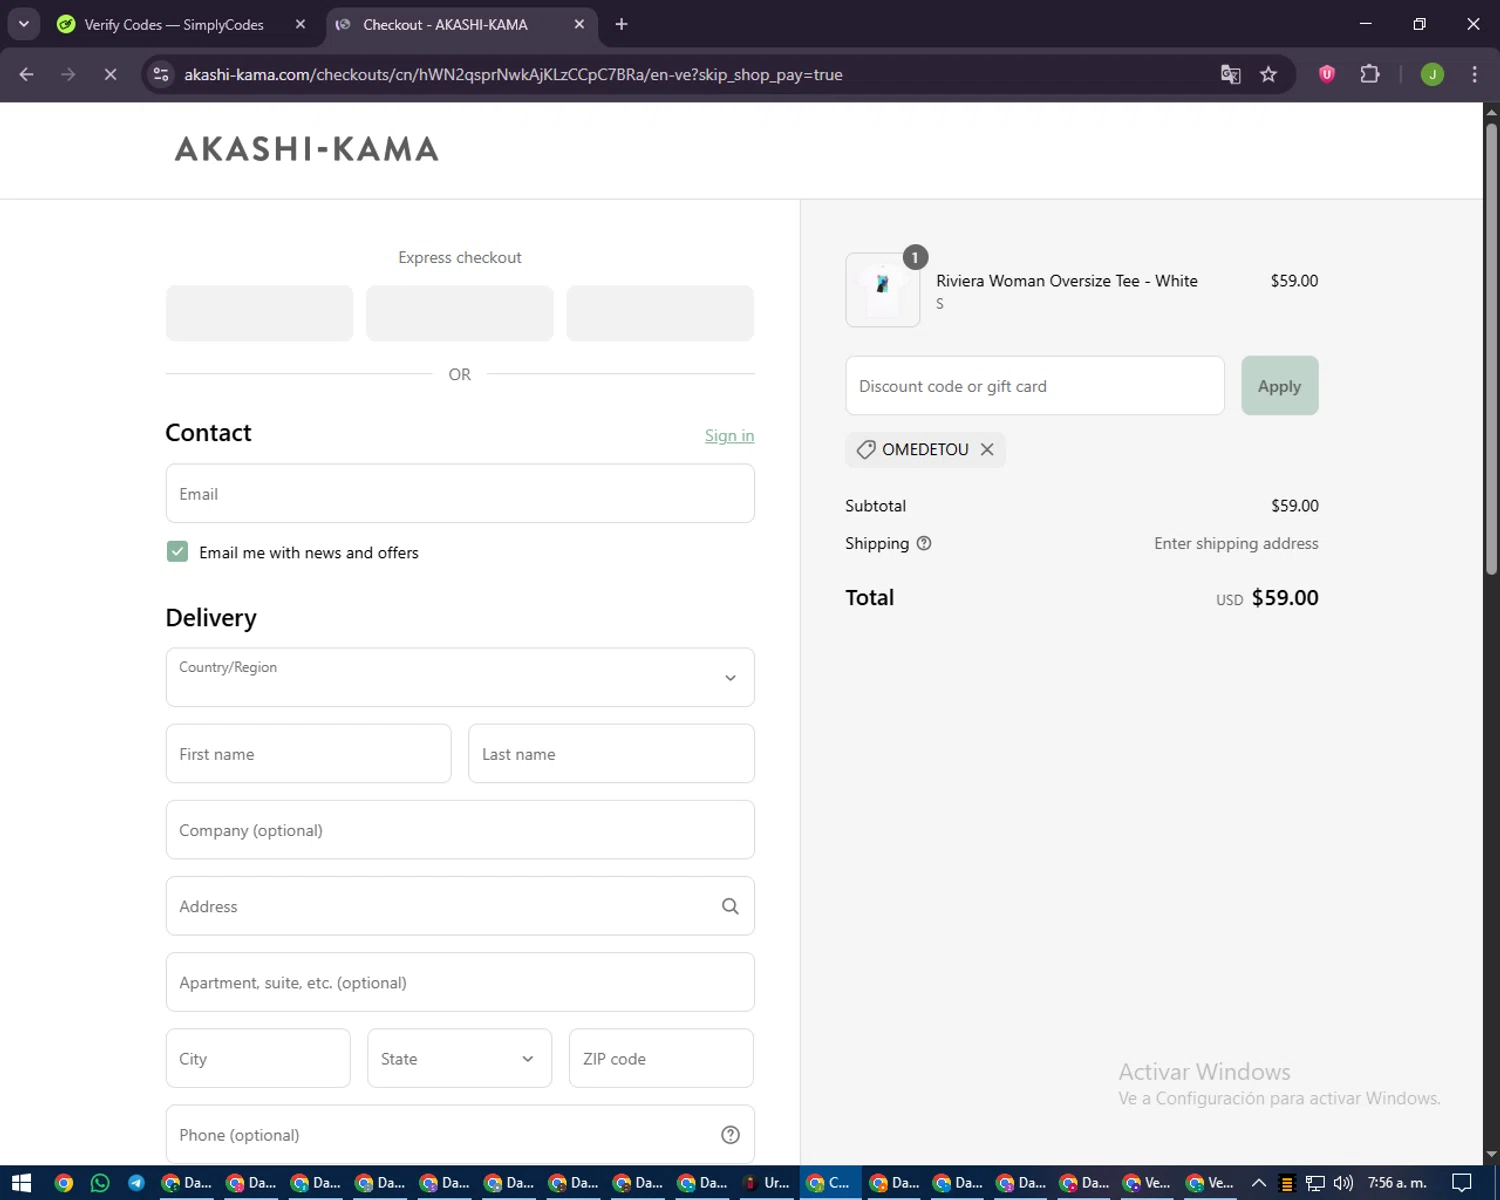The width and height of the screenshot is (1500, 1200).
Task: Click the taskbar clock 7:56 a. m.
Action: click(1397, 1183)
